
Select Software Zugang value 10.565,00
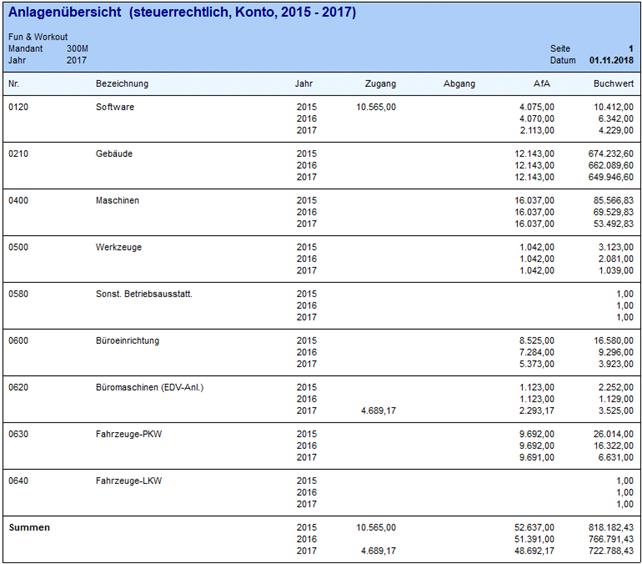coord(375,107)
